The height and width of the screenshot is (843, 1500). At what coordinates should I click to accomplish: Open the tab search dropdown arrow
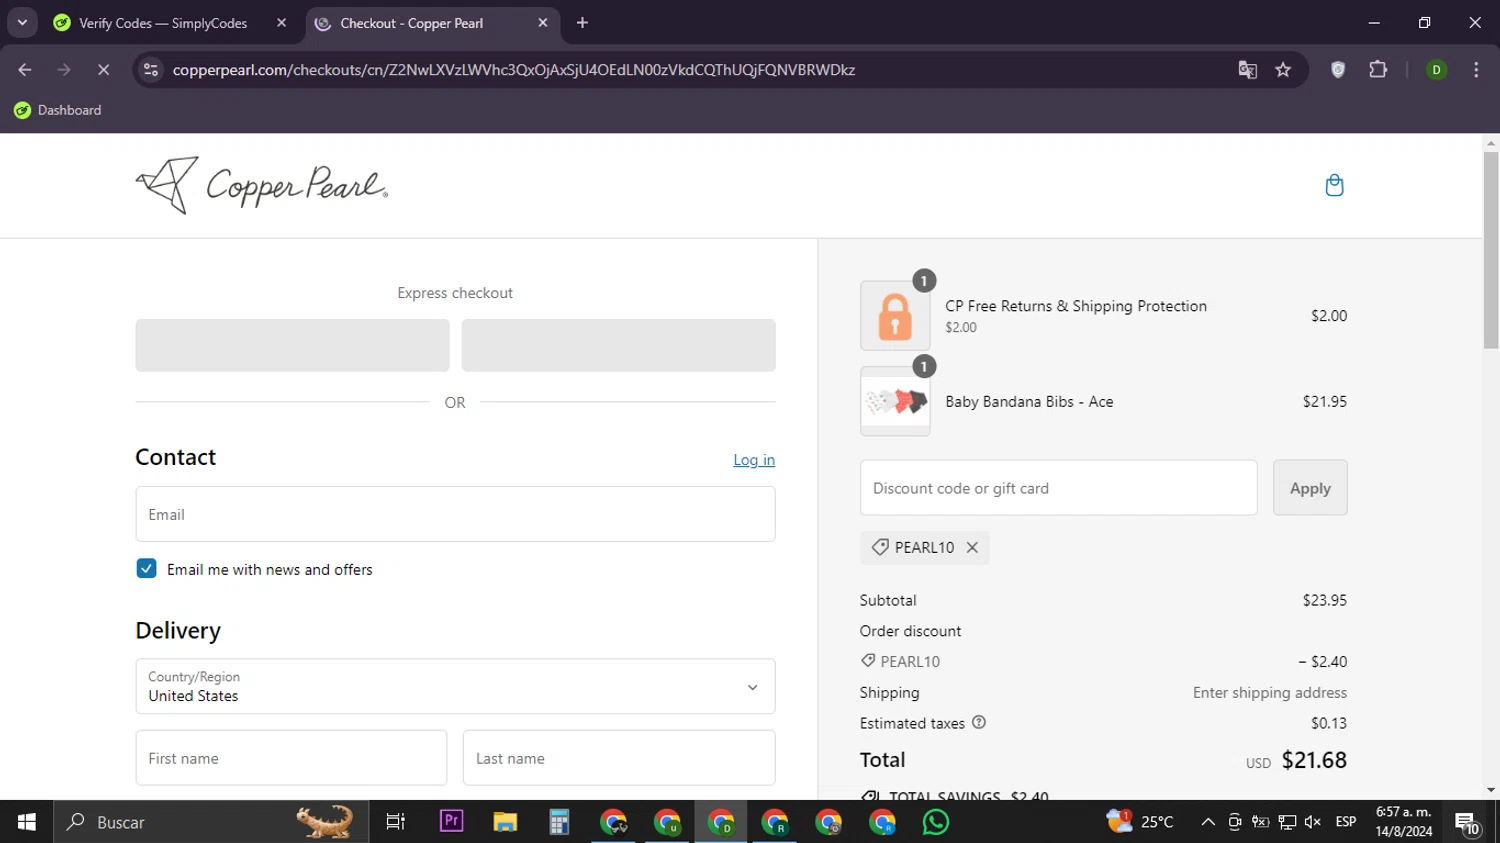tap(22, 23)
